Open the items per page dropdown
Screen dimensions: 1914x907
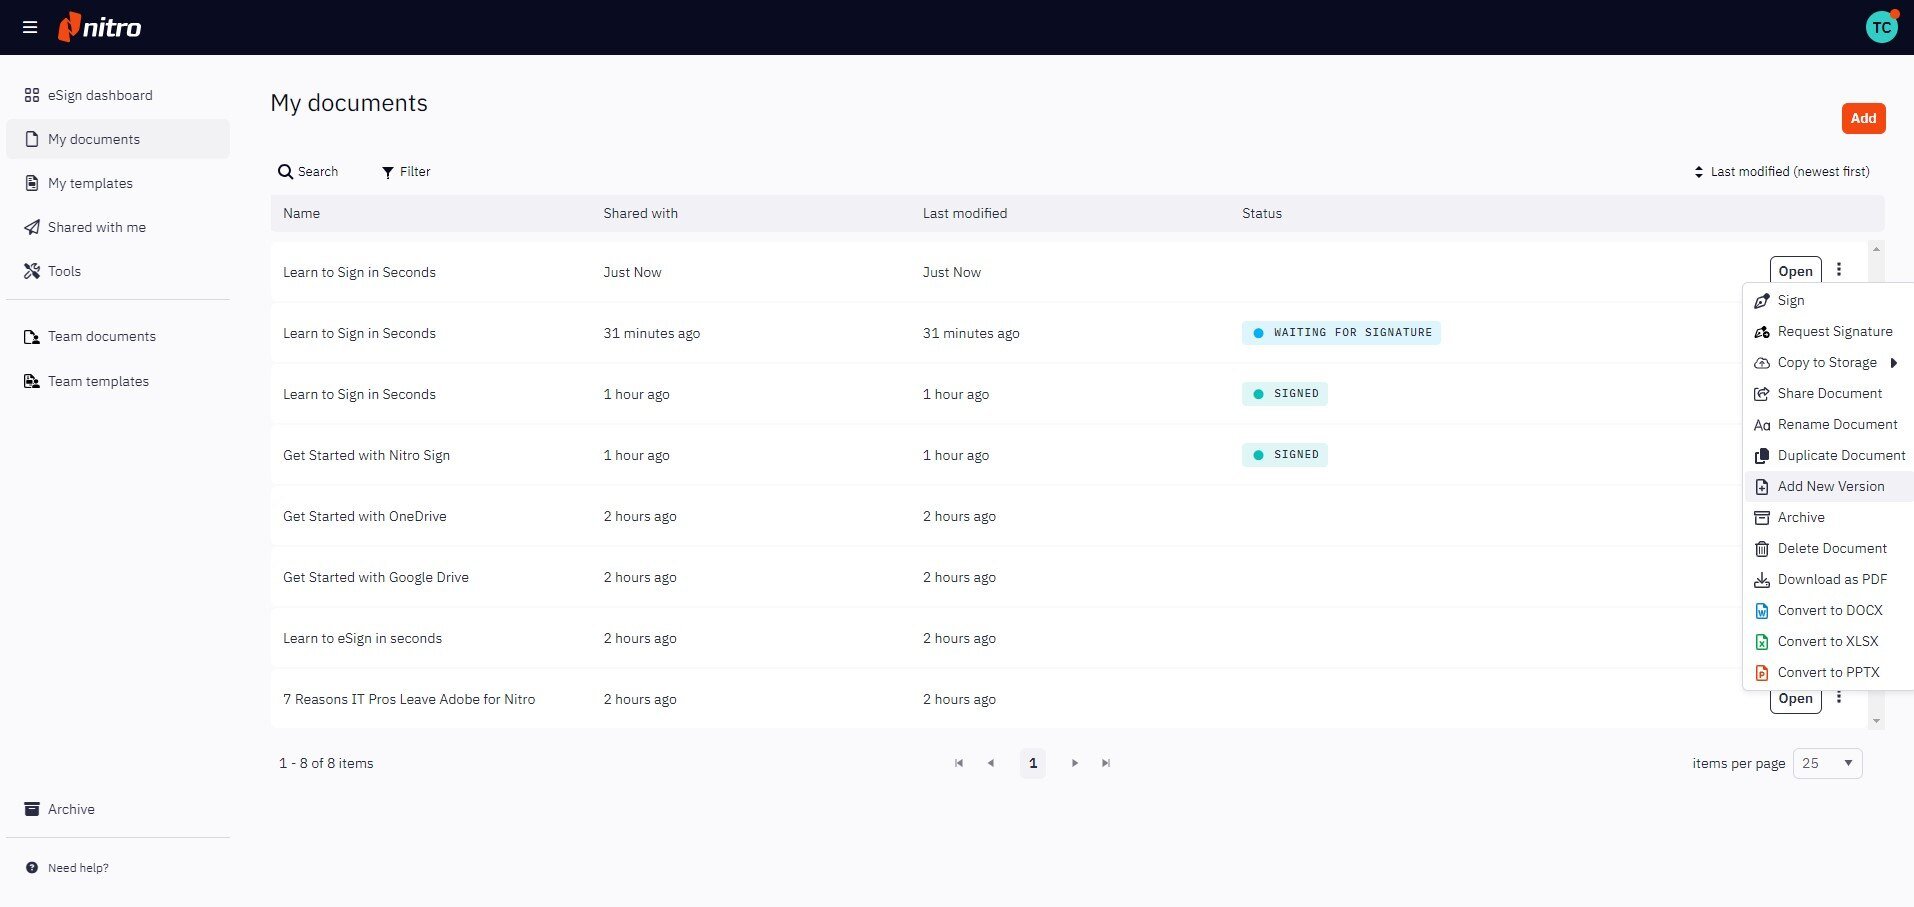(x=1826, y=763)
